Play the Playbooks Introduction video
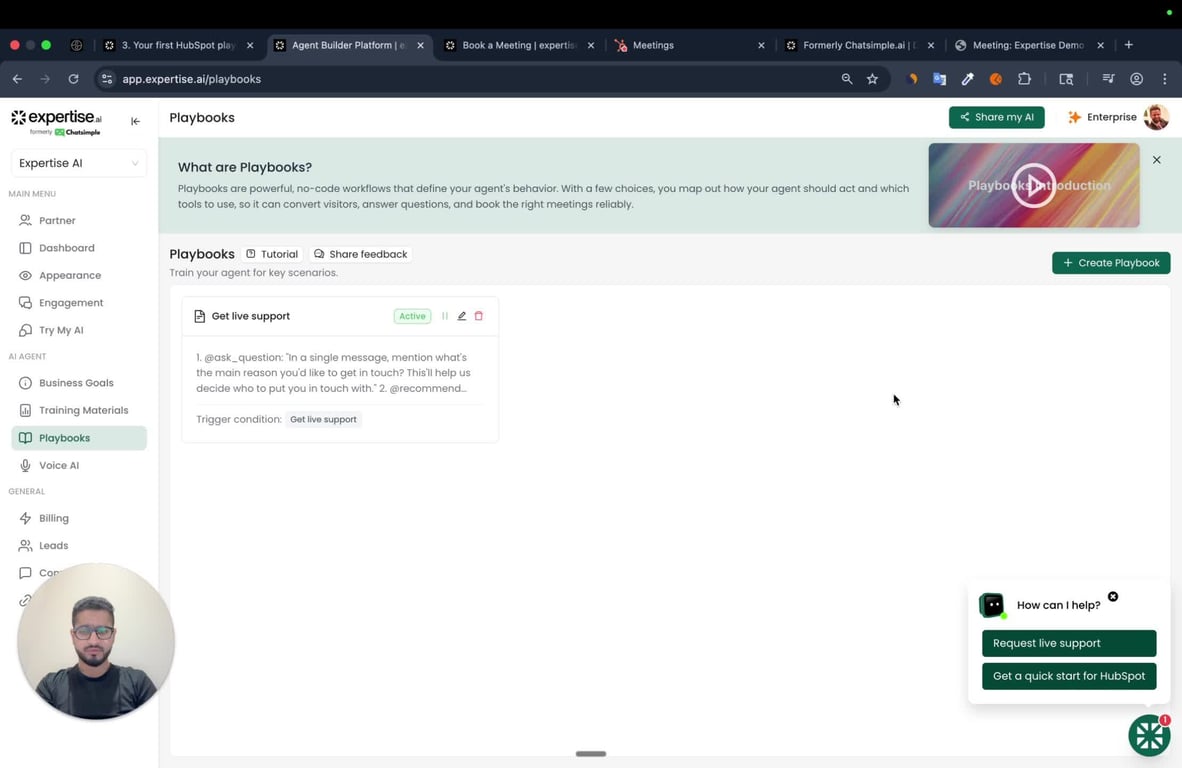1182x768 pixels. click(1033, 185)
